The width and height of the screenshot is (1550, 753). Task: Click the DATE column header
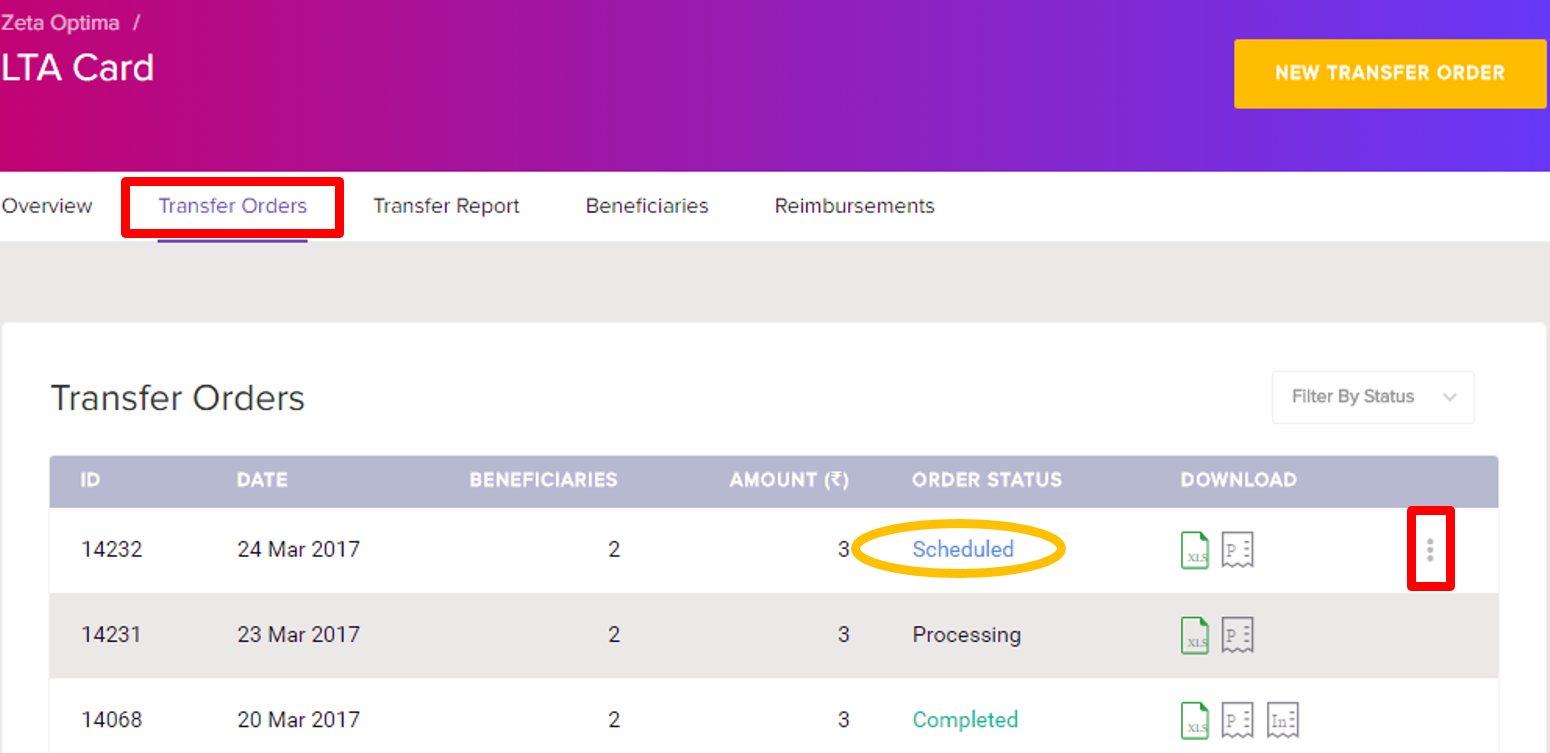click(262, 480)
